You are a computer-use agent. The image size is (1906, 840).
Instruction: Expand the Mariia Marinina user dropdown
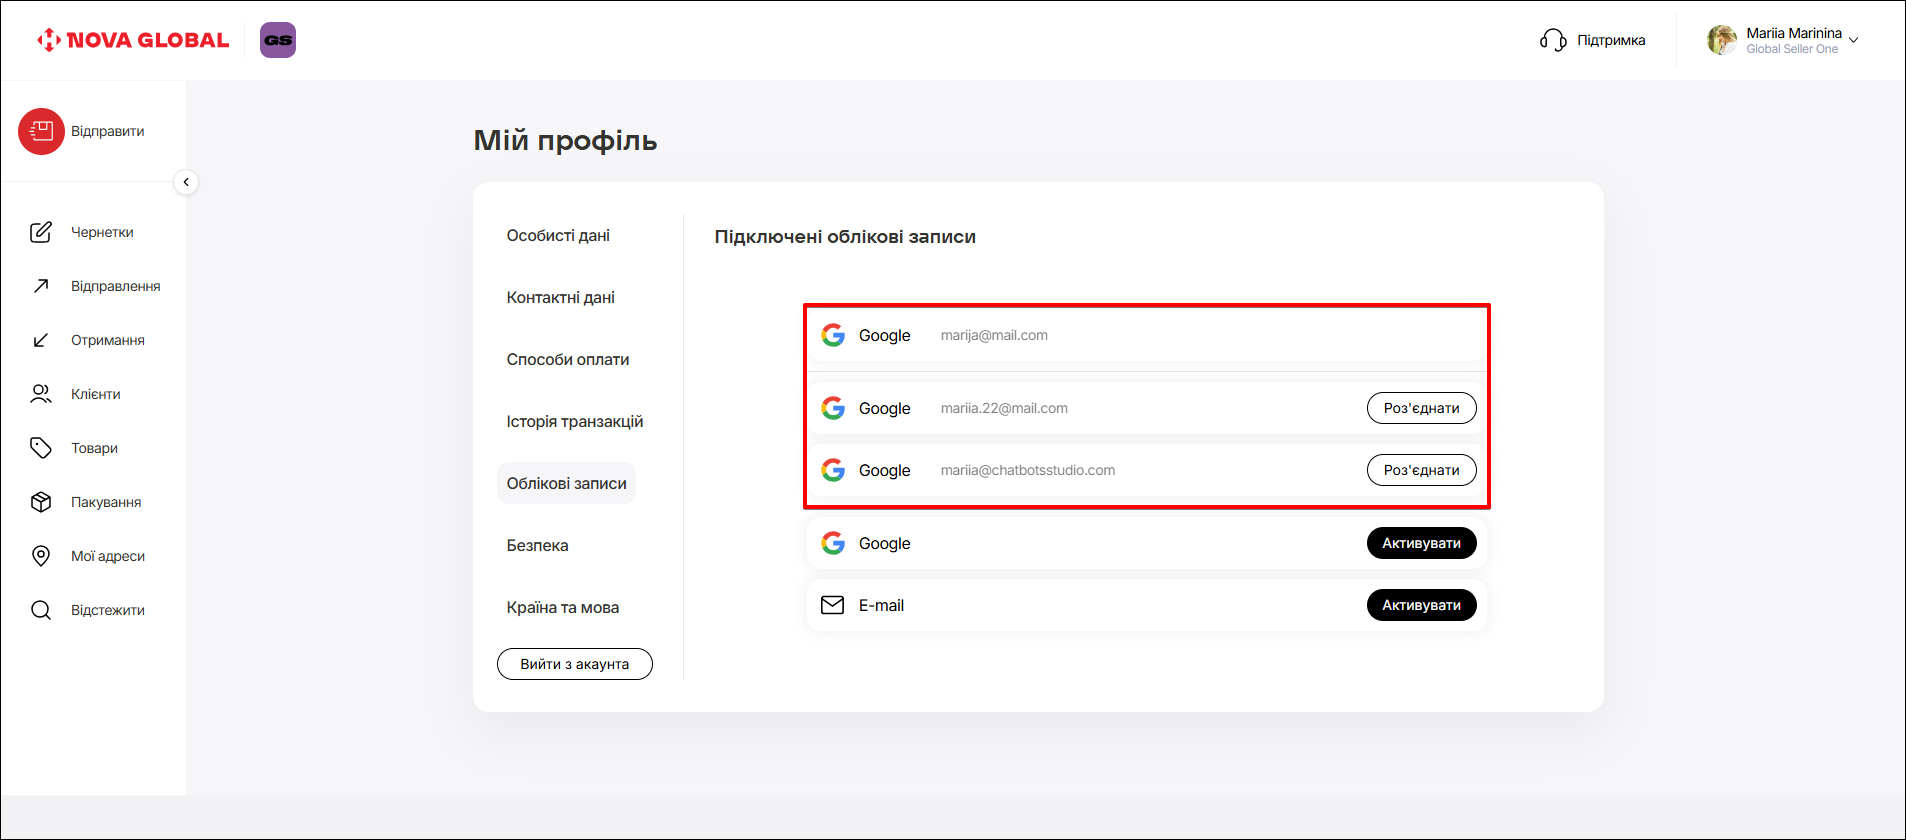click(x=1853, y=40)
